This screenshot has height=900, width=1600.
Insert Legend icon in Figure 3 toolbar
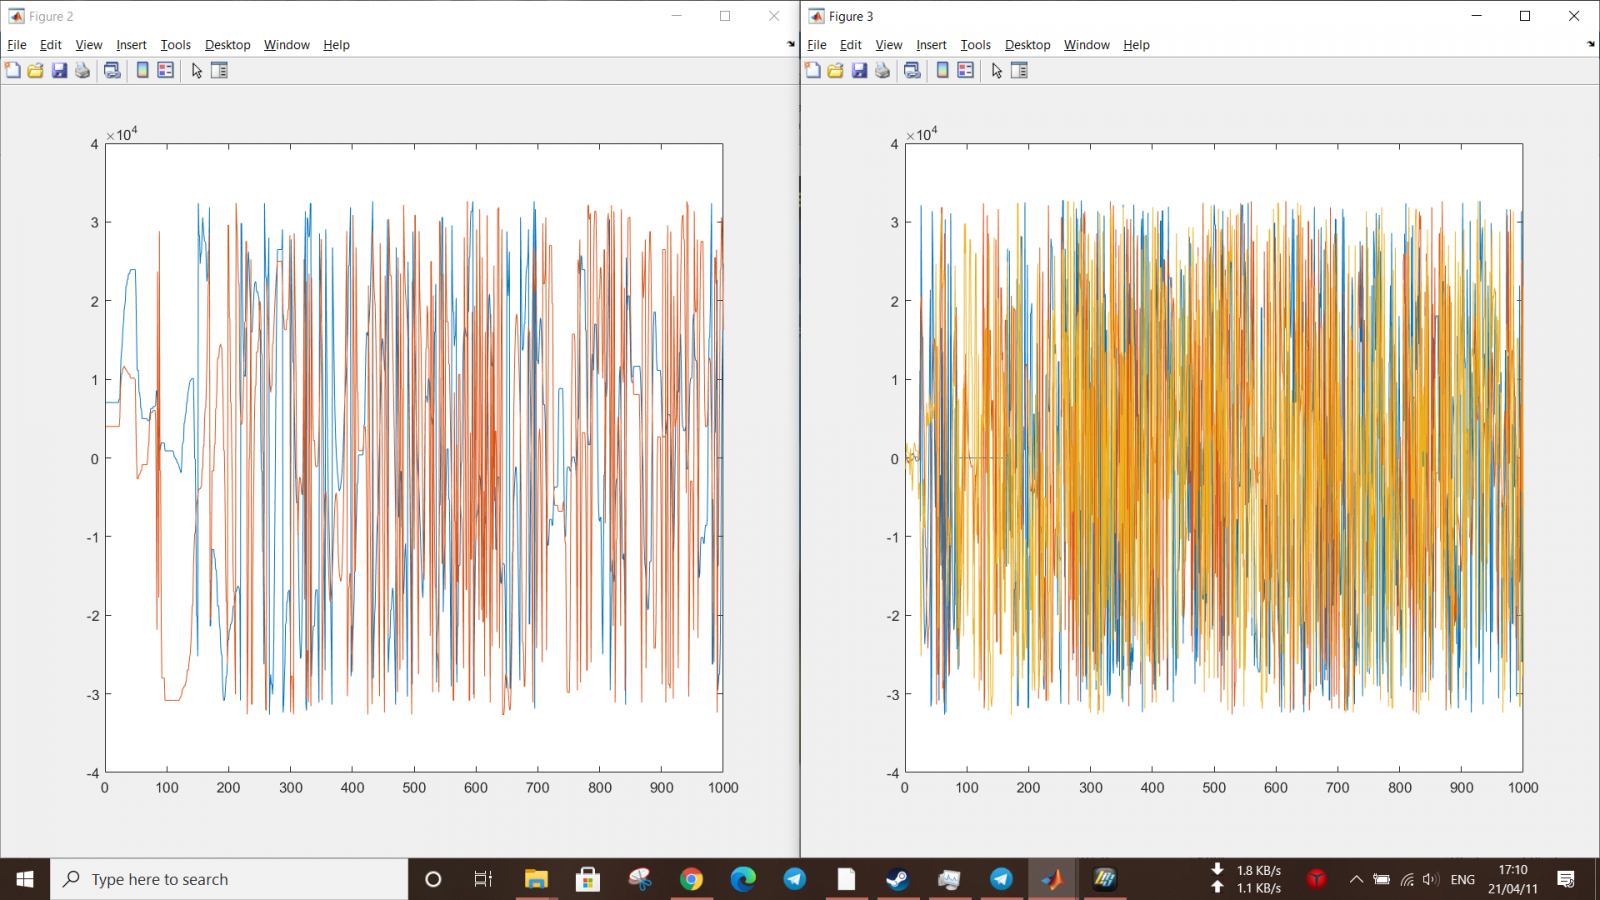click(966, 70)
